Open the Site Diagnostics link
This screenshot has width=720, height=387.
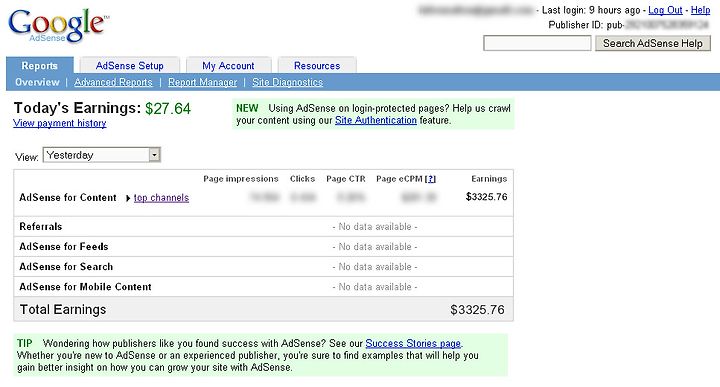click(x=287, y=82)
